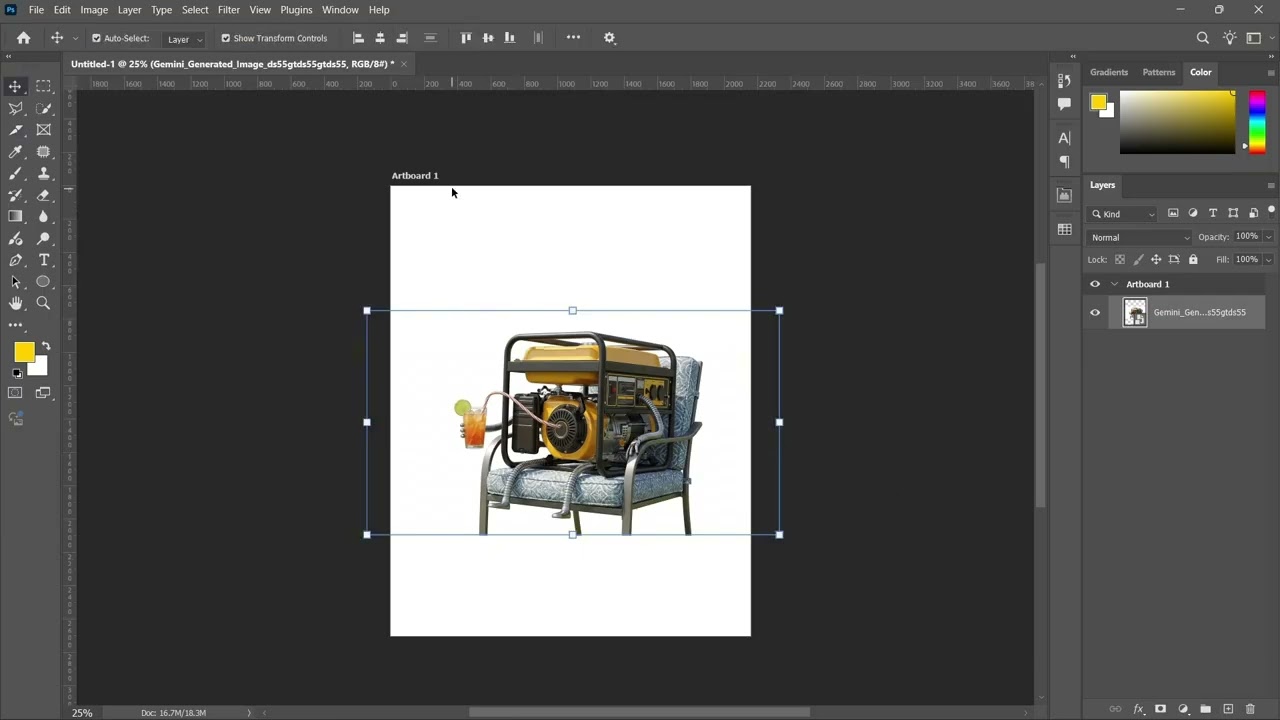Switch to the Patterns tab
1280x720 pixels.
[1159, 72]
